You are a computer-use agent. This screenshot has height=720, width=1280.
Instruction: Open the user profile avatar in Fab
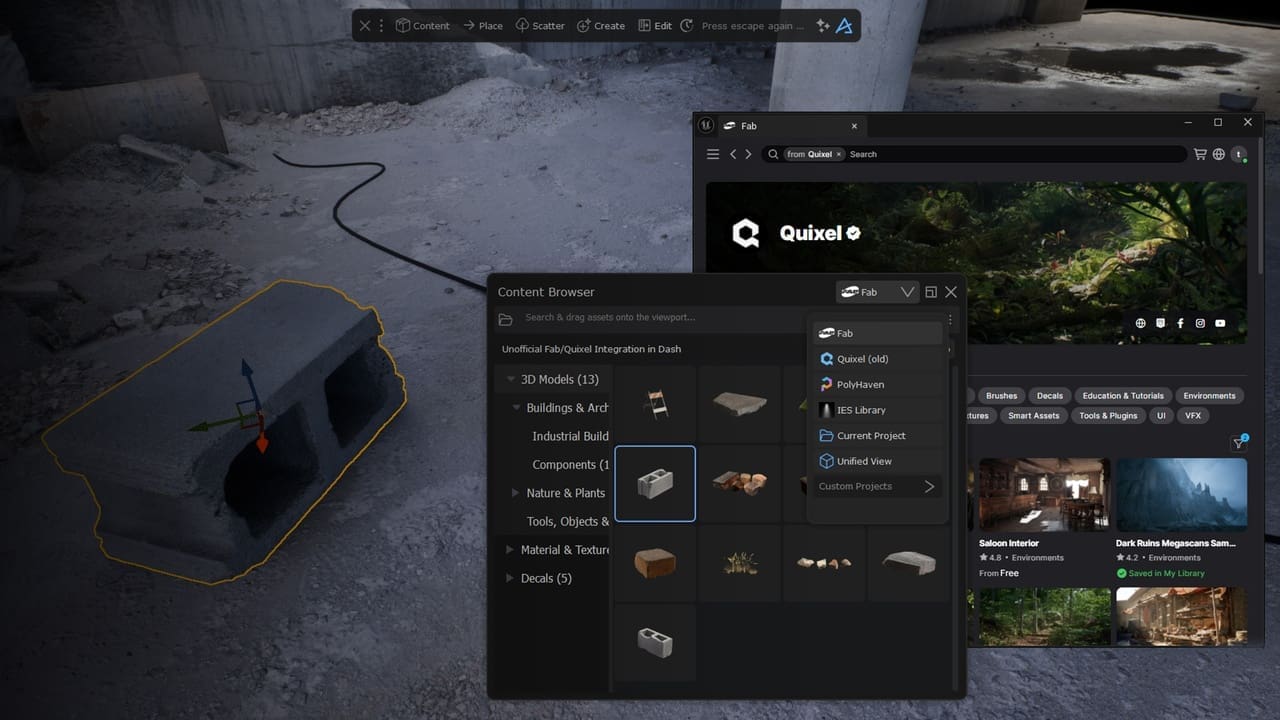1239,154
